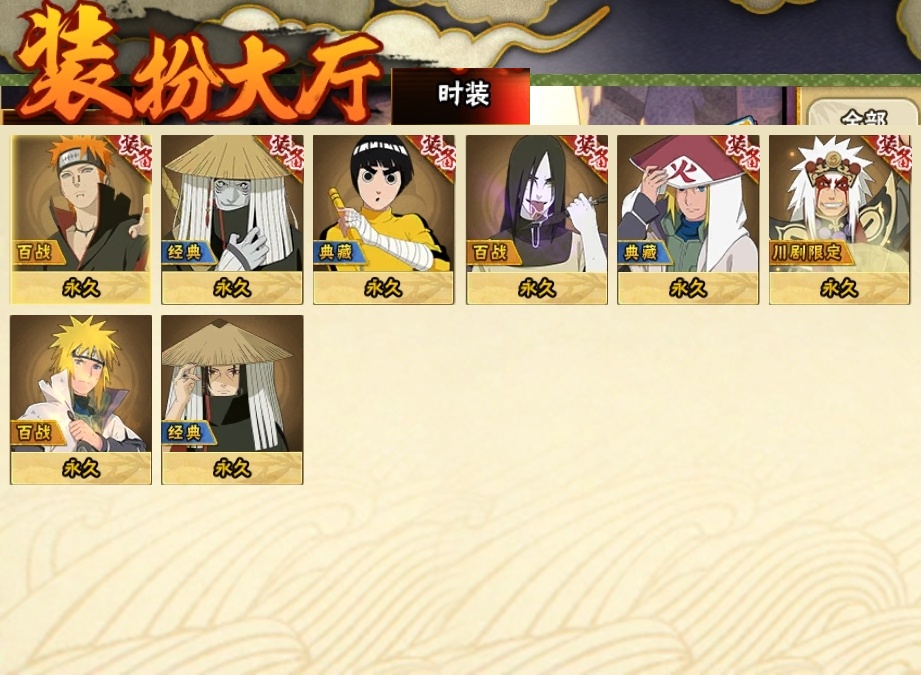Select the Orochimaru 百战 costume card

[537, 220]
